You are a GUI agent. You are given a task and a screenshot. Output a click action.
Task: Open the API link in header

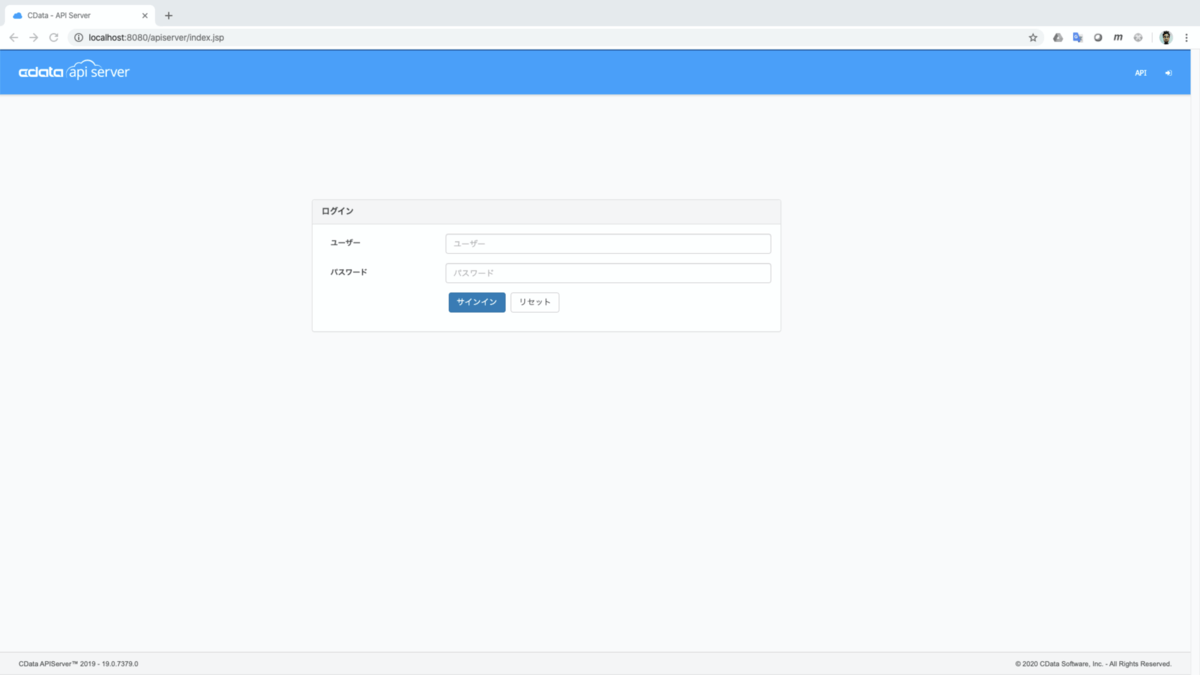1140,73
